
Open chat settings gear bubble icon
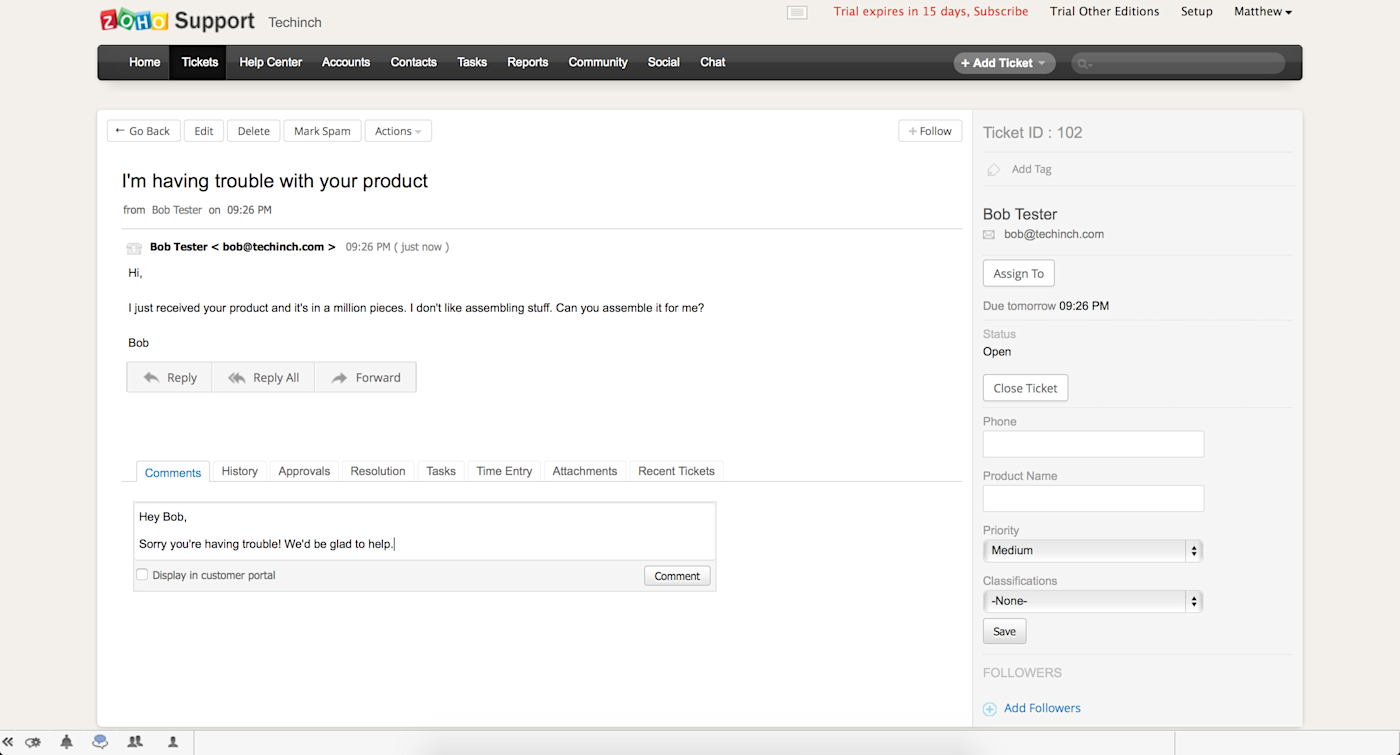[33, 742]
